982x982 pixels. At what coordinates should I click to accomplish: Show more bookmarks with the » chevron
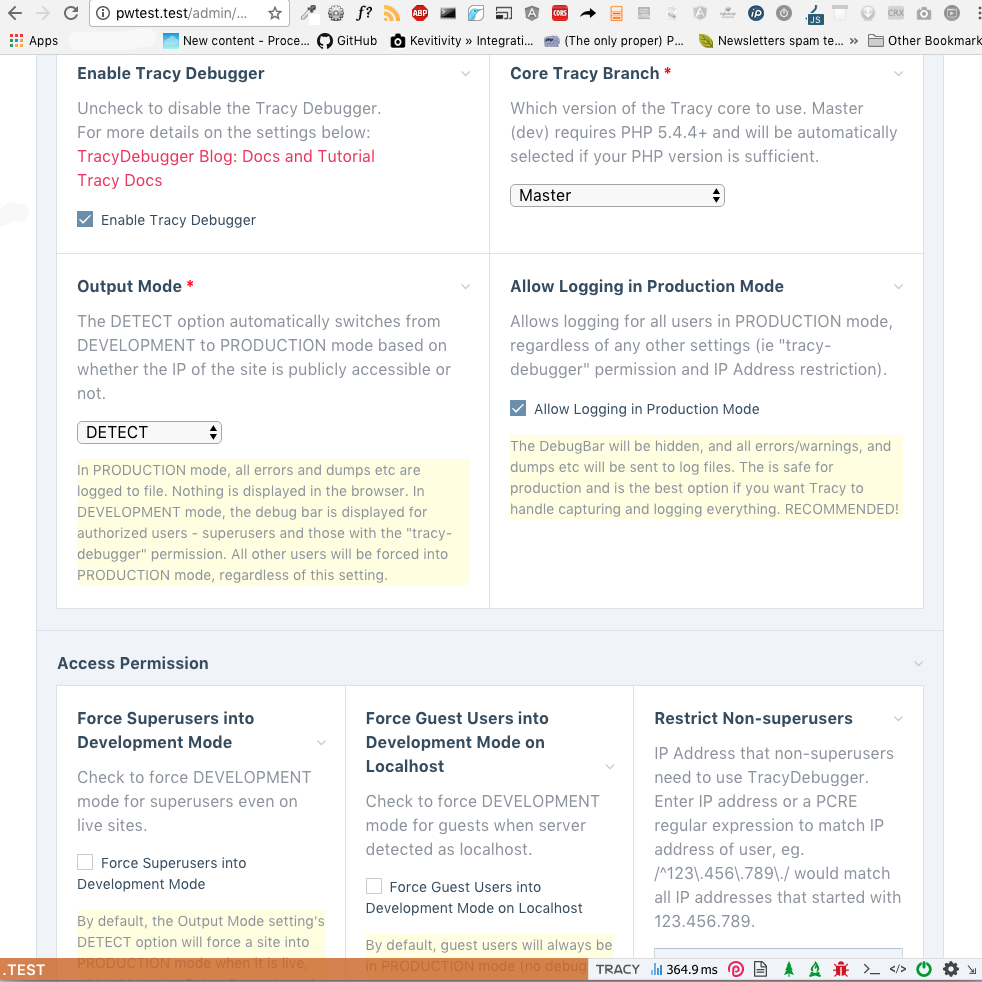click(x=854, y=41)
